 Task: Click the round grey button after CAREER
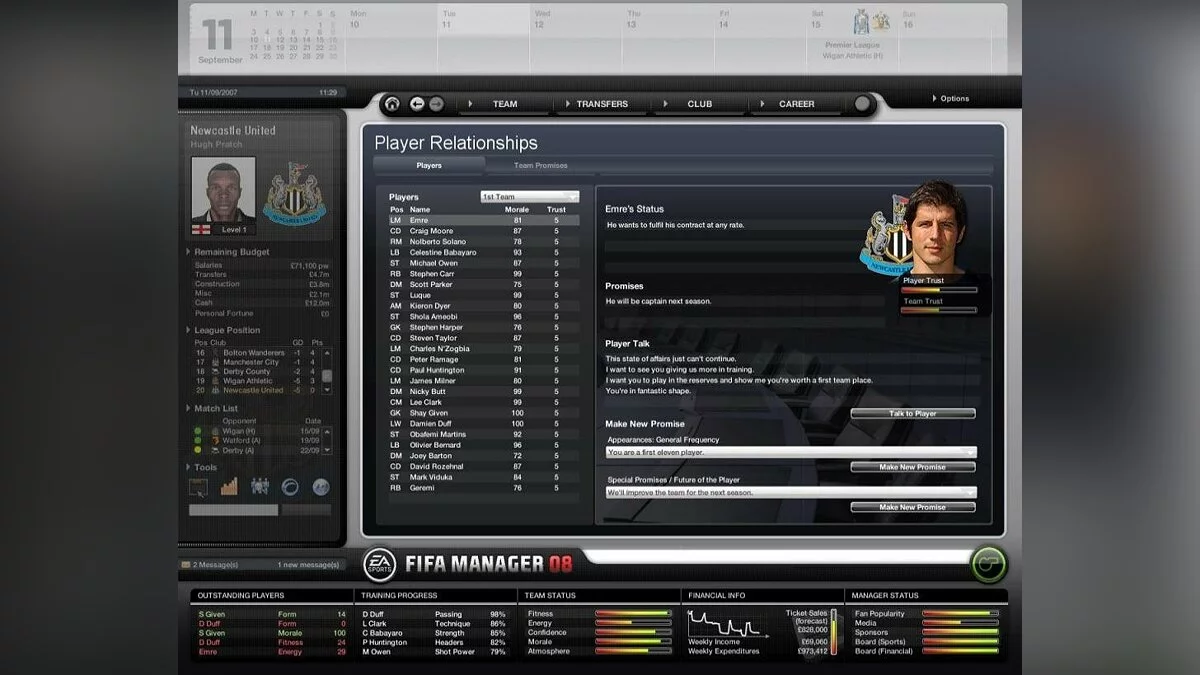pos(862,104)
